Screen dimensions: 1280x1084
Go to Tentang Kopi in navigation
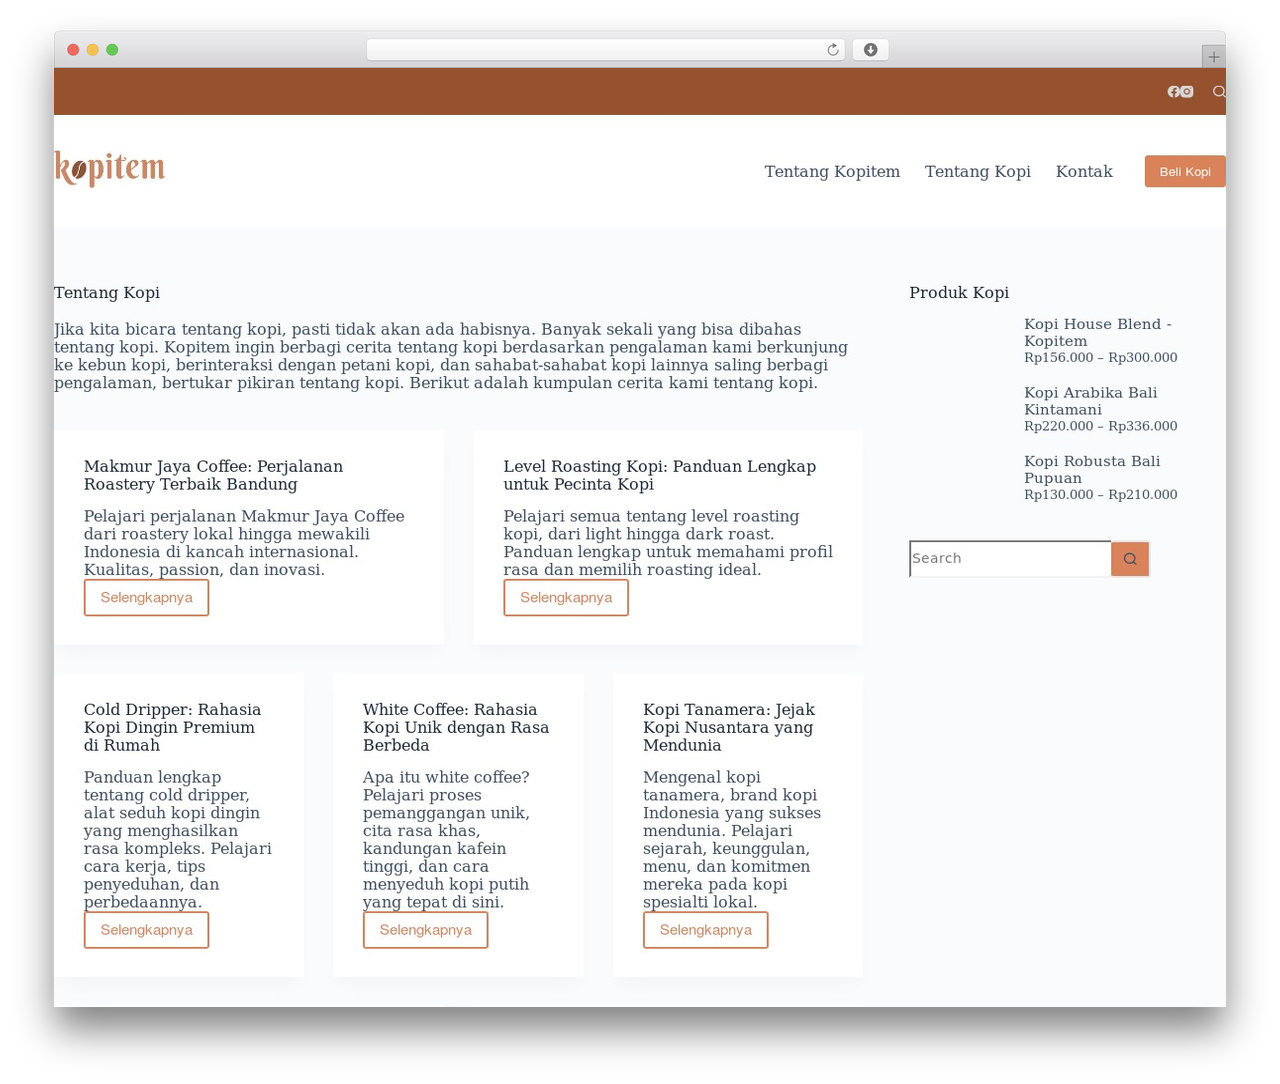click(x=977, y=172)
